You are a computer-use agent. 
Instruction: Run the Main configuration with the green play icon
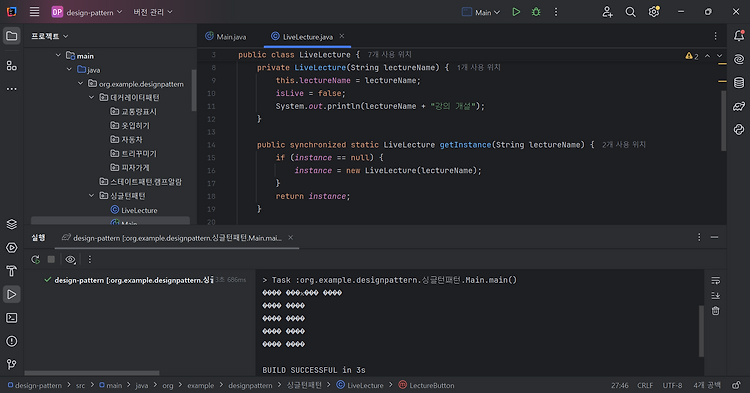pos(516,12)
